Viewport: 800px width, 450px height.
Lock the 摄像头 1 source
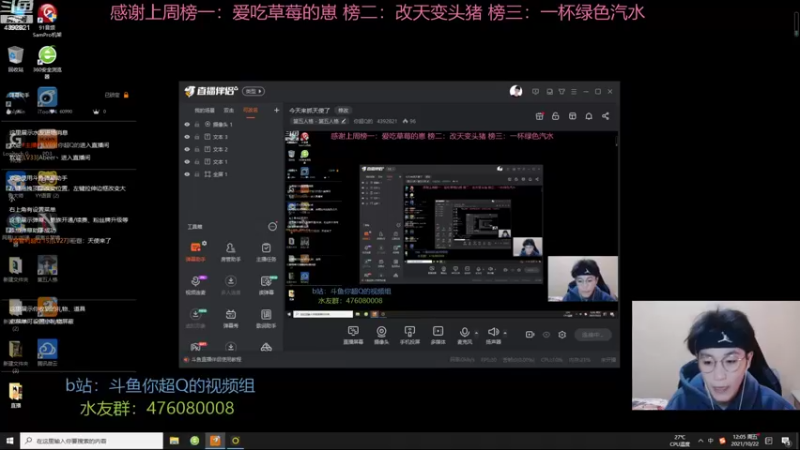click(197, 124)
